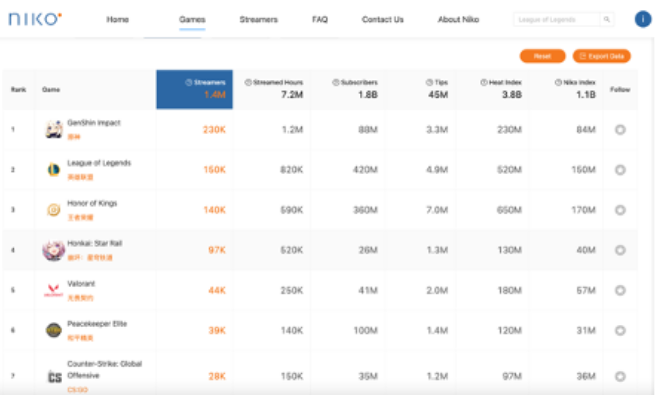This screenshot has height=395, width=655.
Task: Click the Peacekeeper Elite game icon
Action: [x=53, y=330]
